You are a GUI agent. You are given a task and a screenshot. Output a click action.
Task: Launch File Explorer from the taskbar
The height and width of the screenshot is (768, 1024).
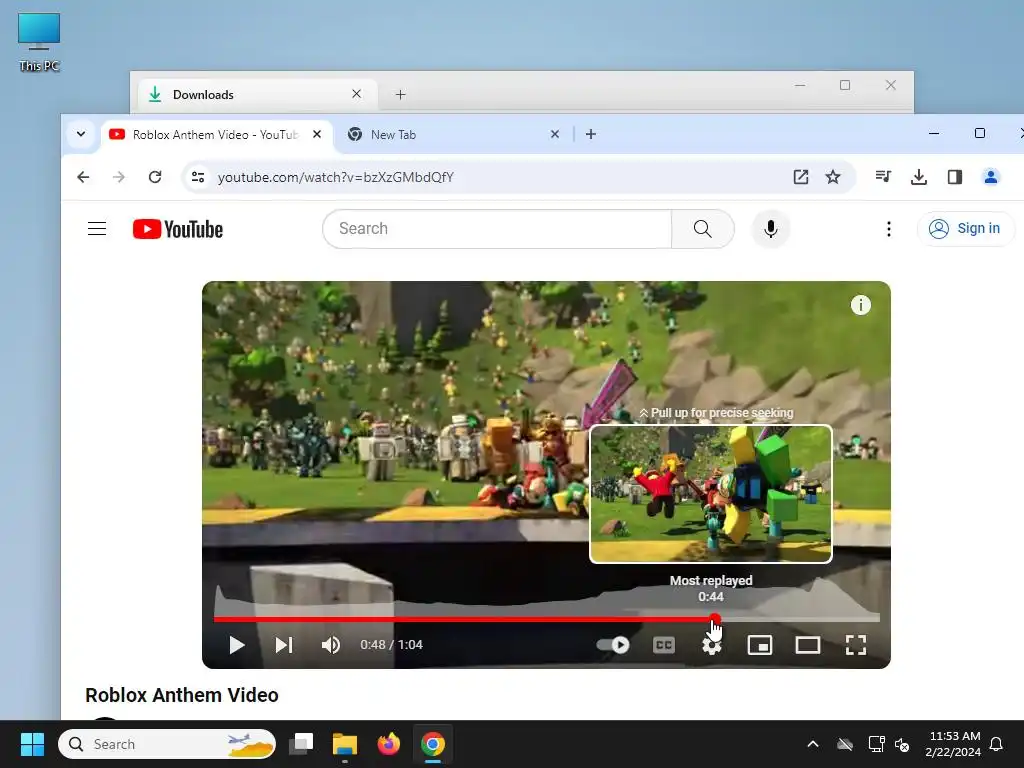click(x=345, y=744)
